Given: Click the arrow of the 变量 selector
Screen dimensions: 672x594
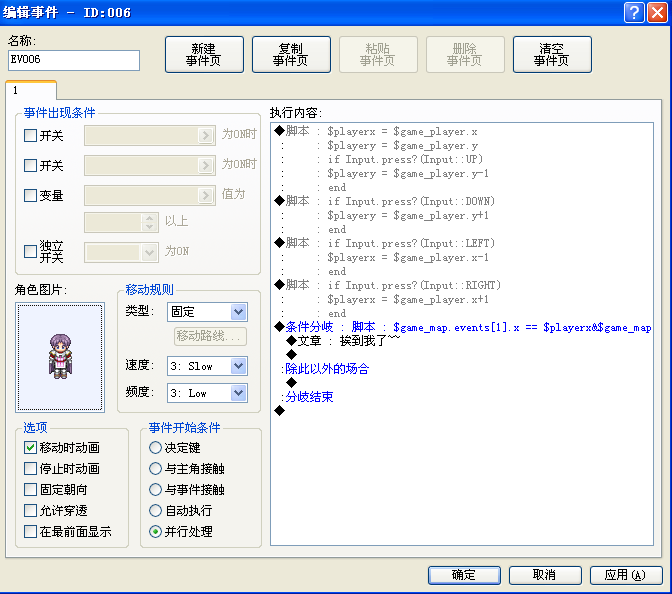Looking at the screenshot, I should (206, 195).
